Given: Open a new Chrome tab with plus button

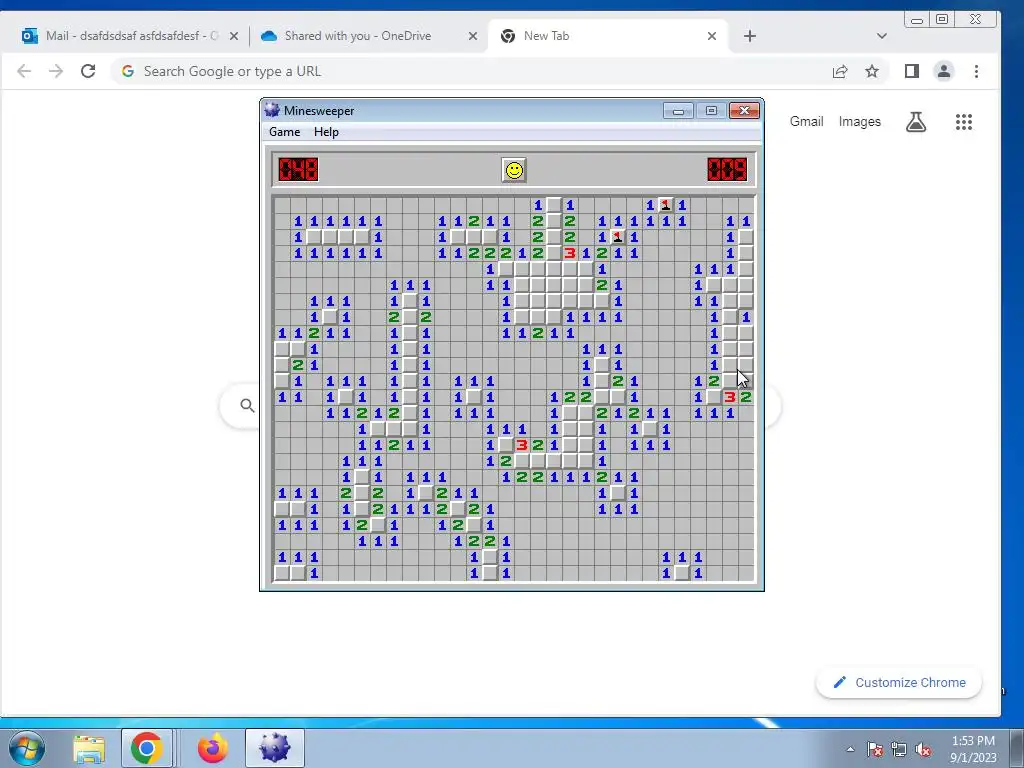Looking at the screenshot, I should (750, 36).
